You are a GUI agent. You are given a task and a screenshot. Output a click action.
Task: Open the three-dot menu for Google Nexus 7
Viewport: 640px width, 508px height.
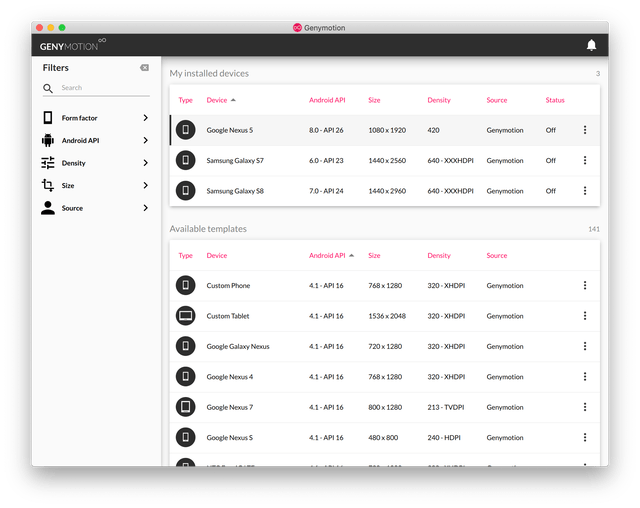click(585, 407)
